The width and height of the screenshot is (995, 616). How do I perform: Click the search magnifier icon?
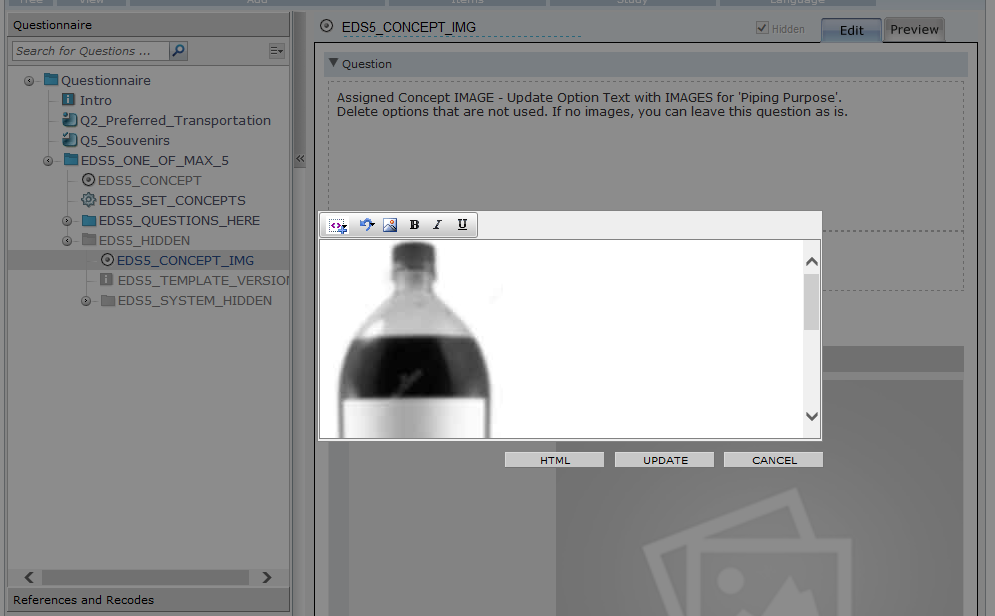(x=178, y=51)
